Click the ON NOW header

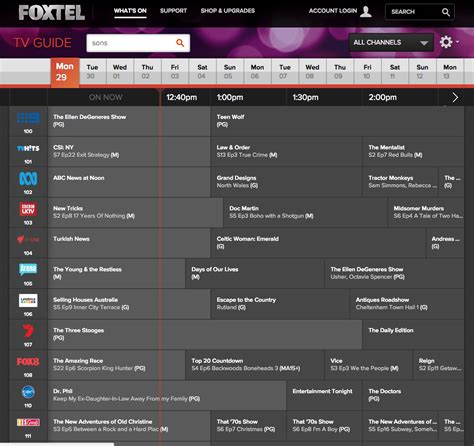click(105, 97)
